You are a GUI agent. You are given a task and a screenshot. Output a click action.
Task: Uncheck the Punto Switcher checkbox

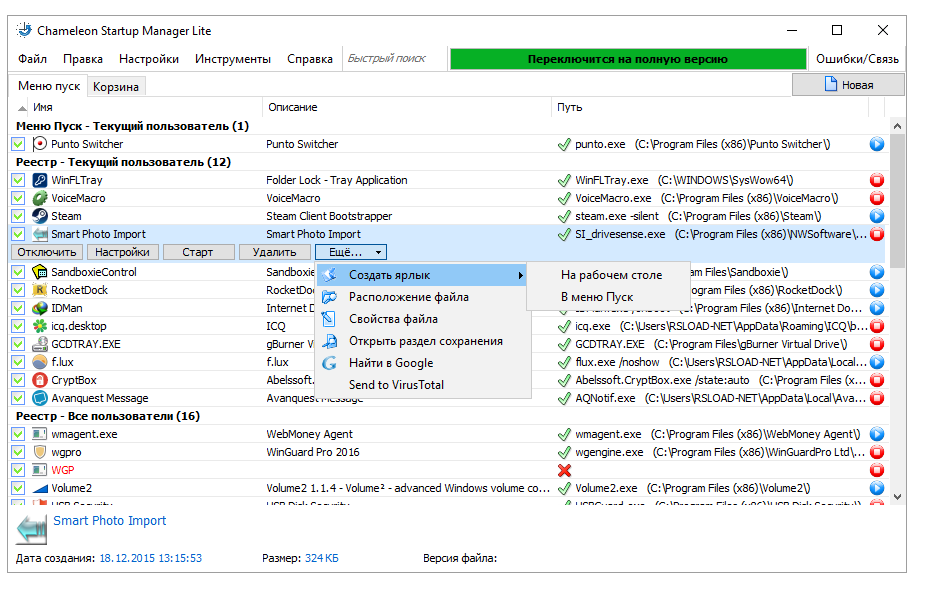click(x=18, y=144)
